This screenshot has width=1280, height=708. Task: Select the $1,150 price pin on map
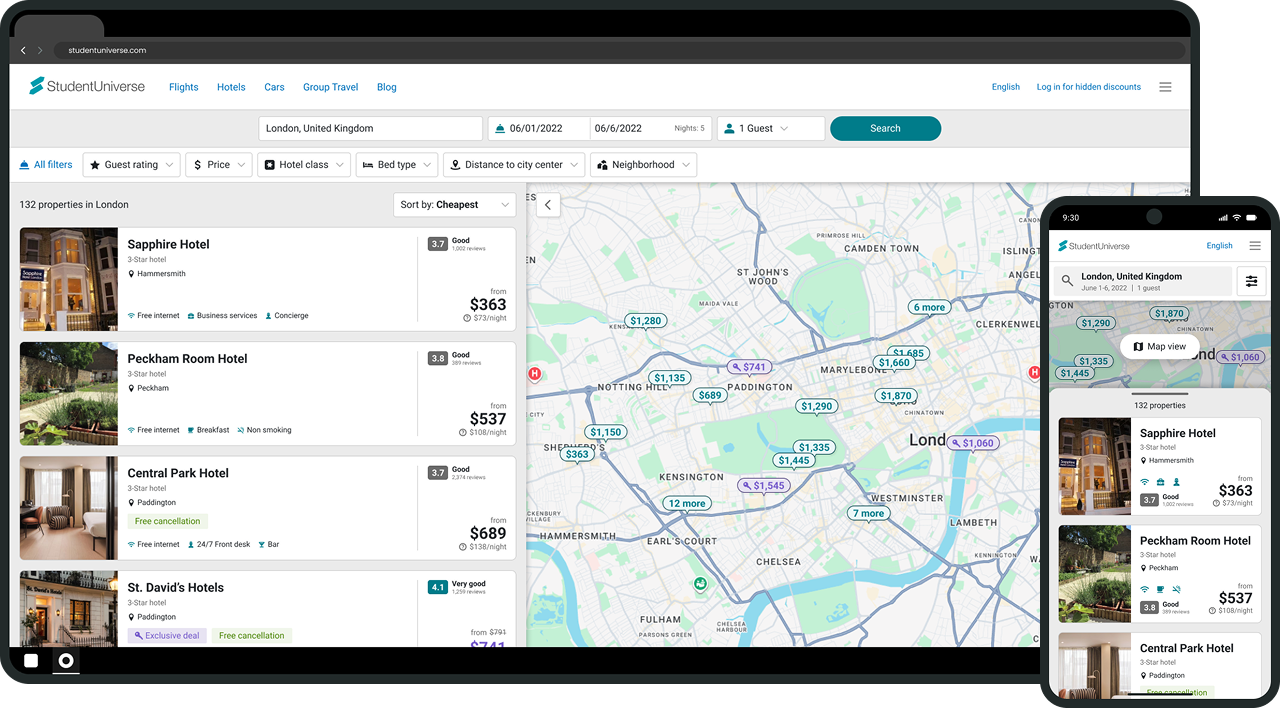605,432
